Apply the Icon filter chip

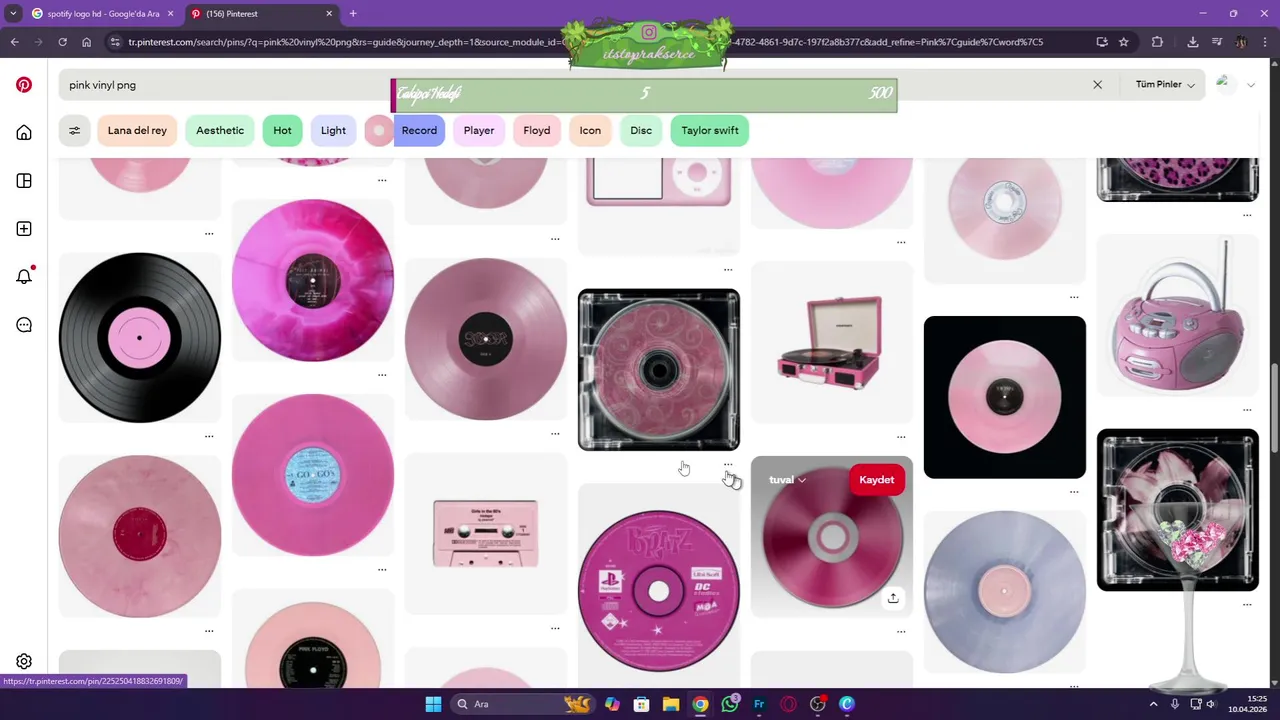pyautogui.click(x=590, y=130)
